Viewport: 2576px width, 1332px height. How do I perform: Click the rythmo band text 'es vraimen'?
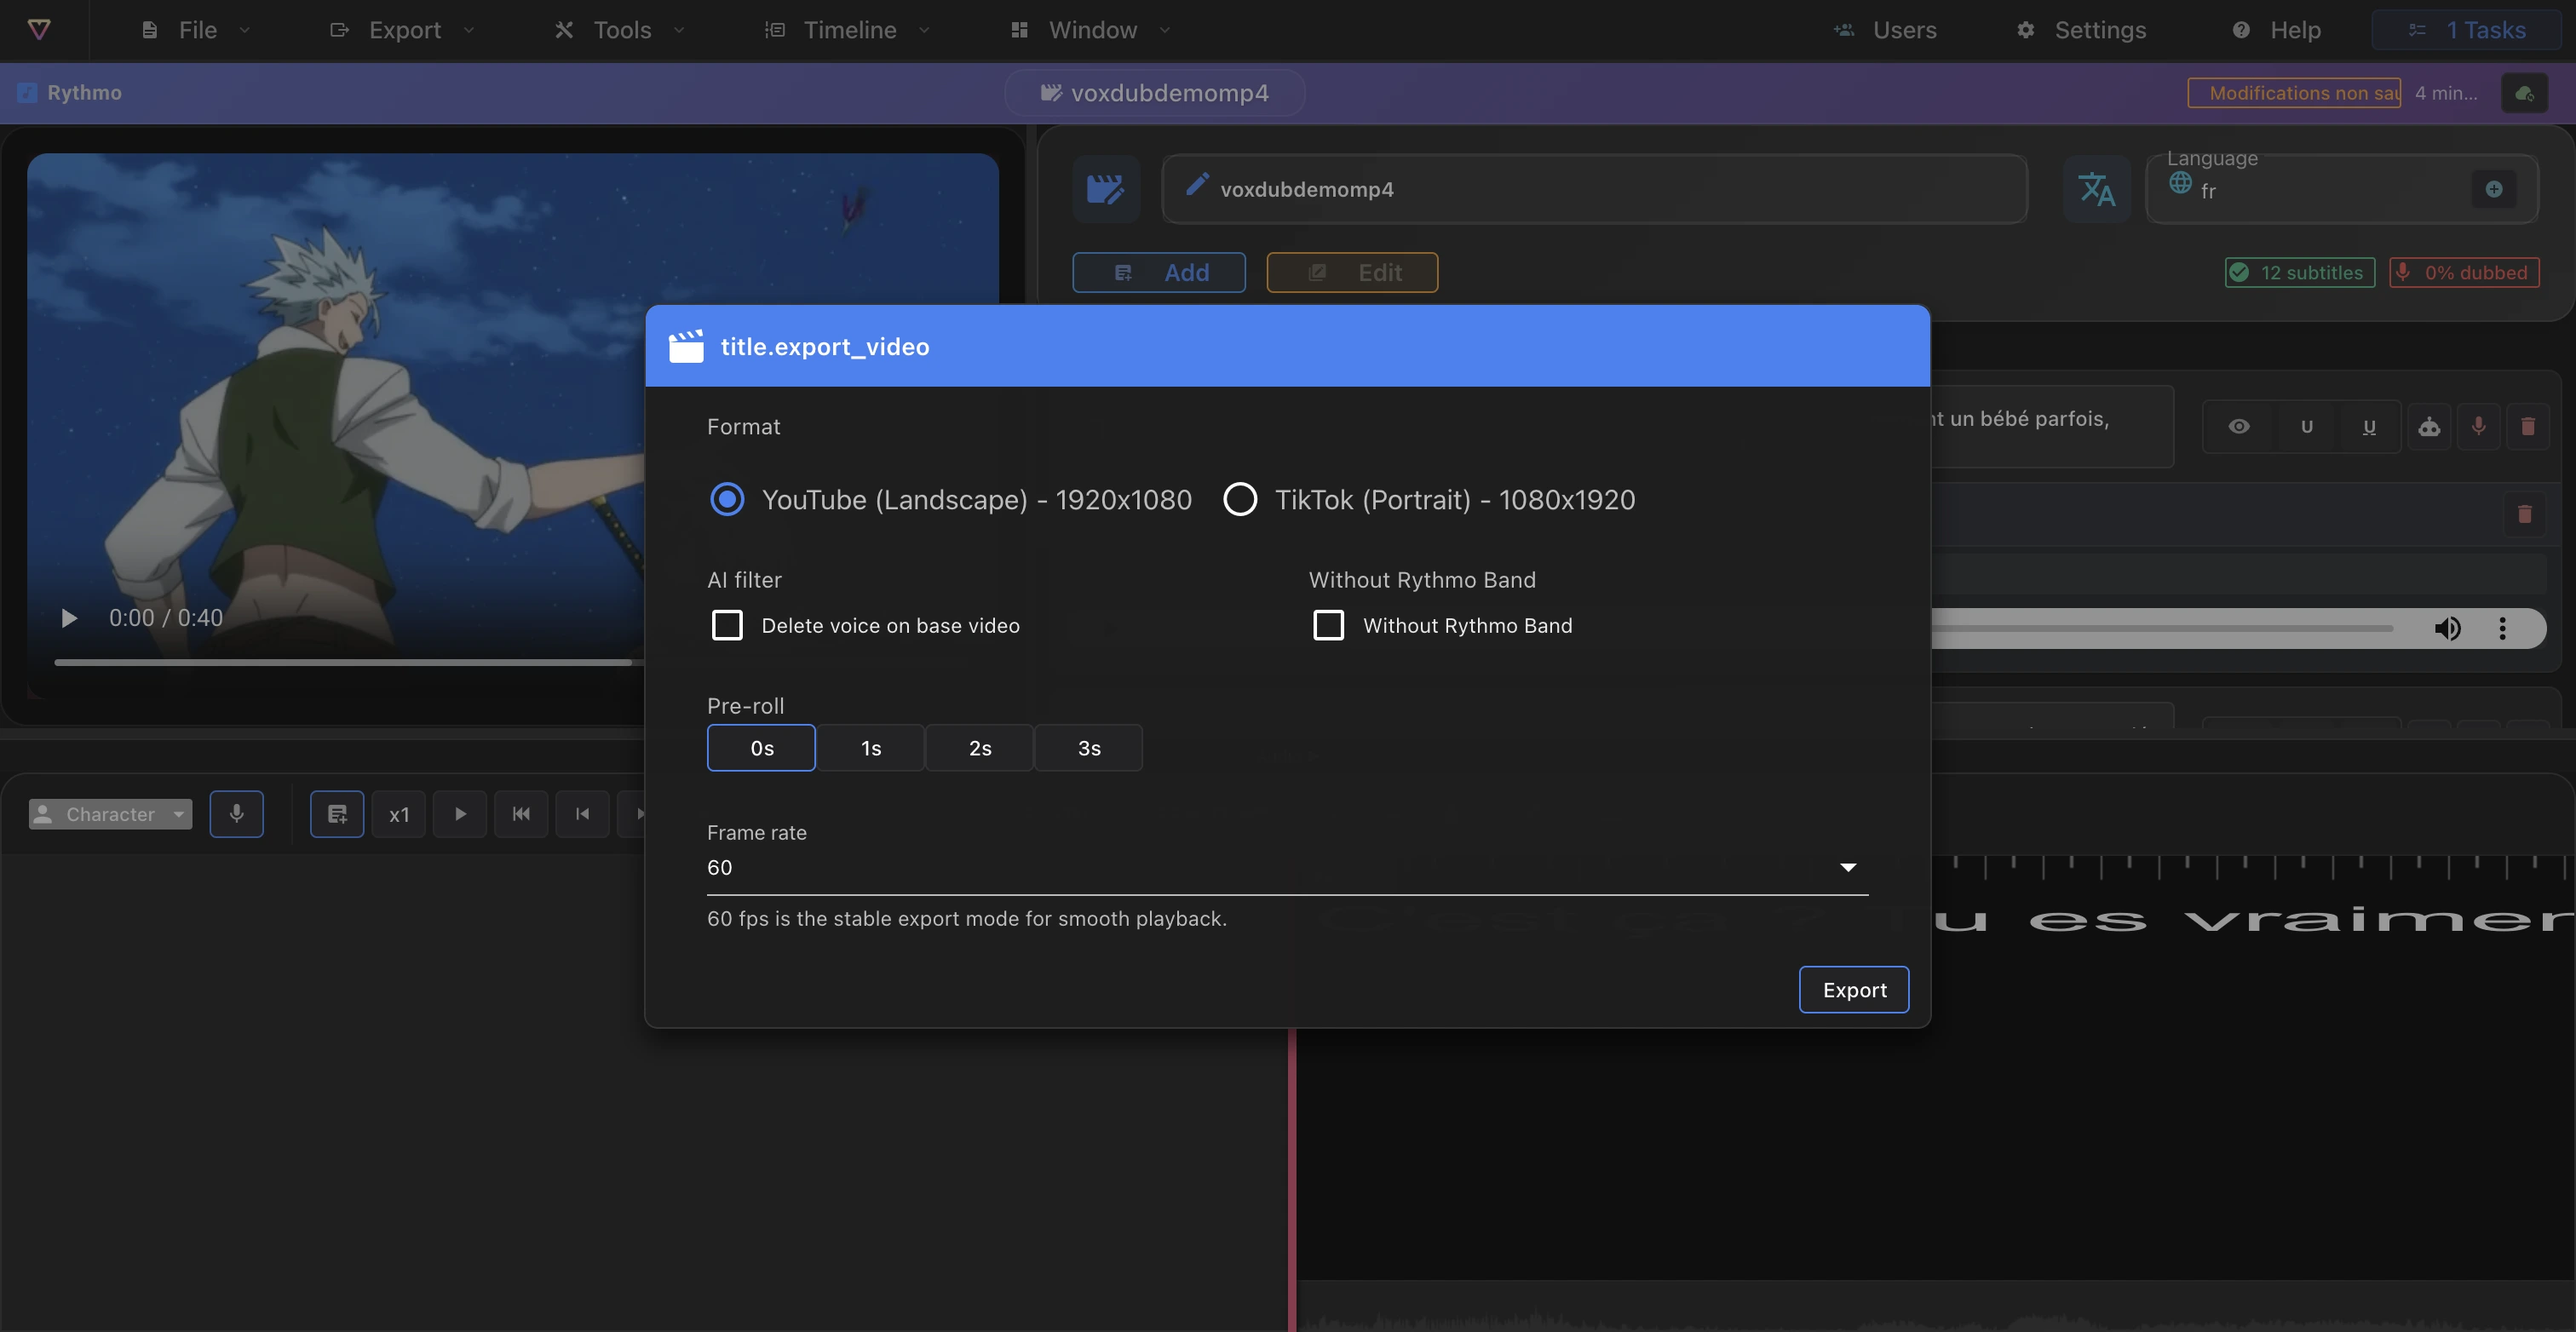point(2300,920)
